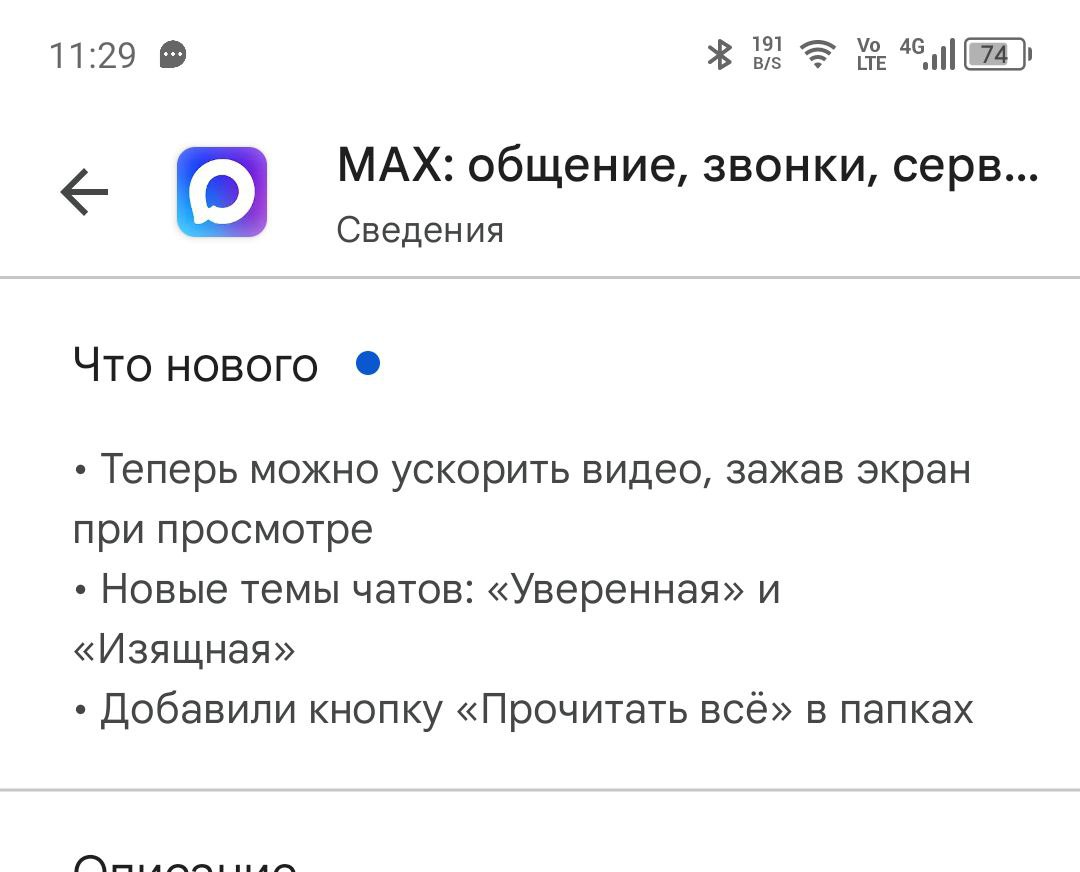Tap the line about the «Прочитать всё» button

pos(523,709)
